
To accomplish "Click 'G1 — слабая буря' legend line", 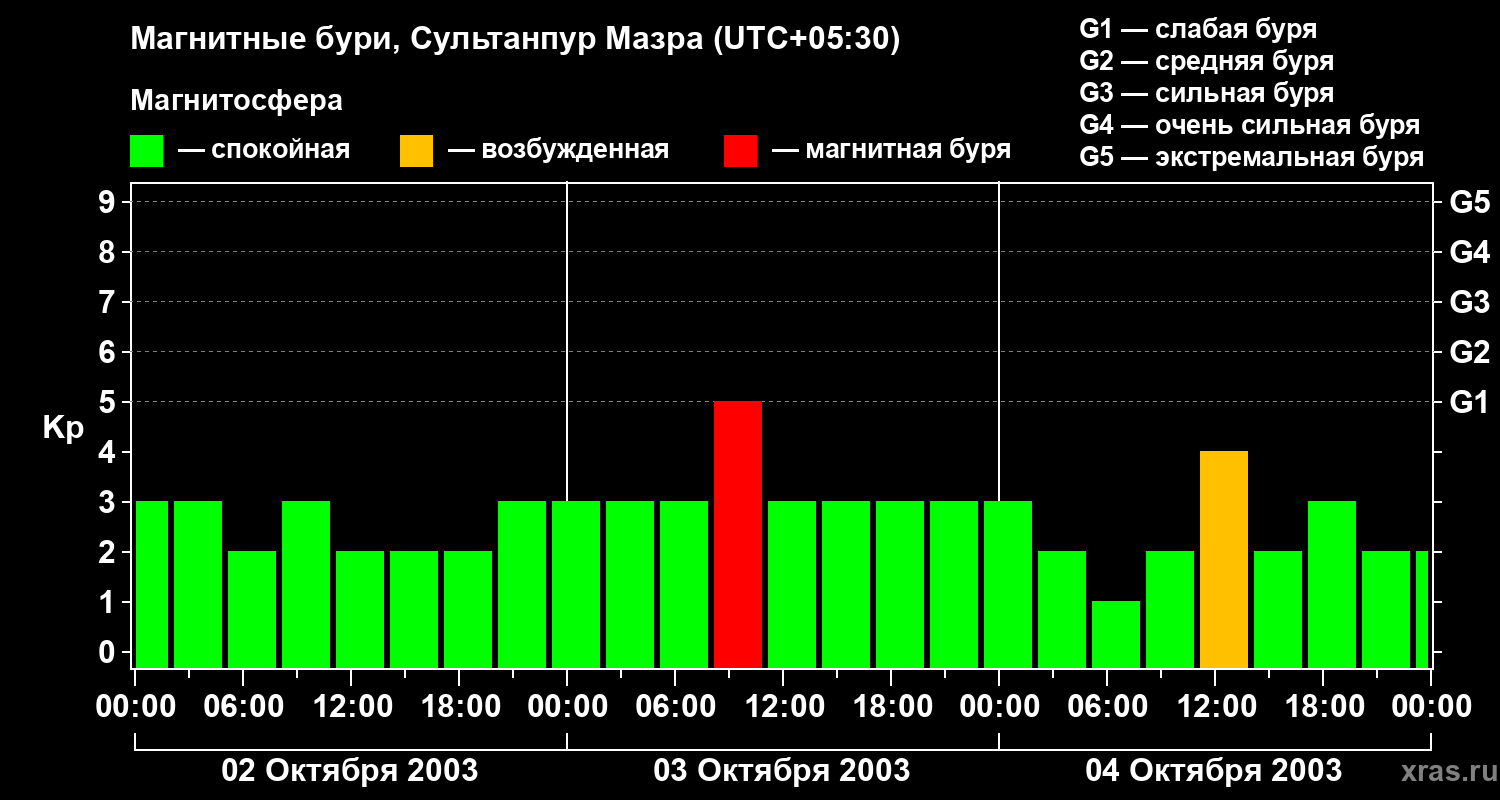I will 1198,29.
